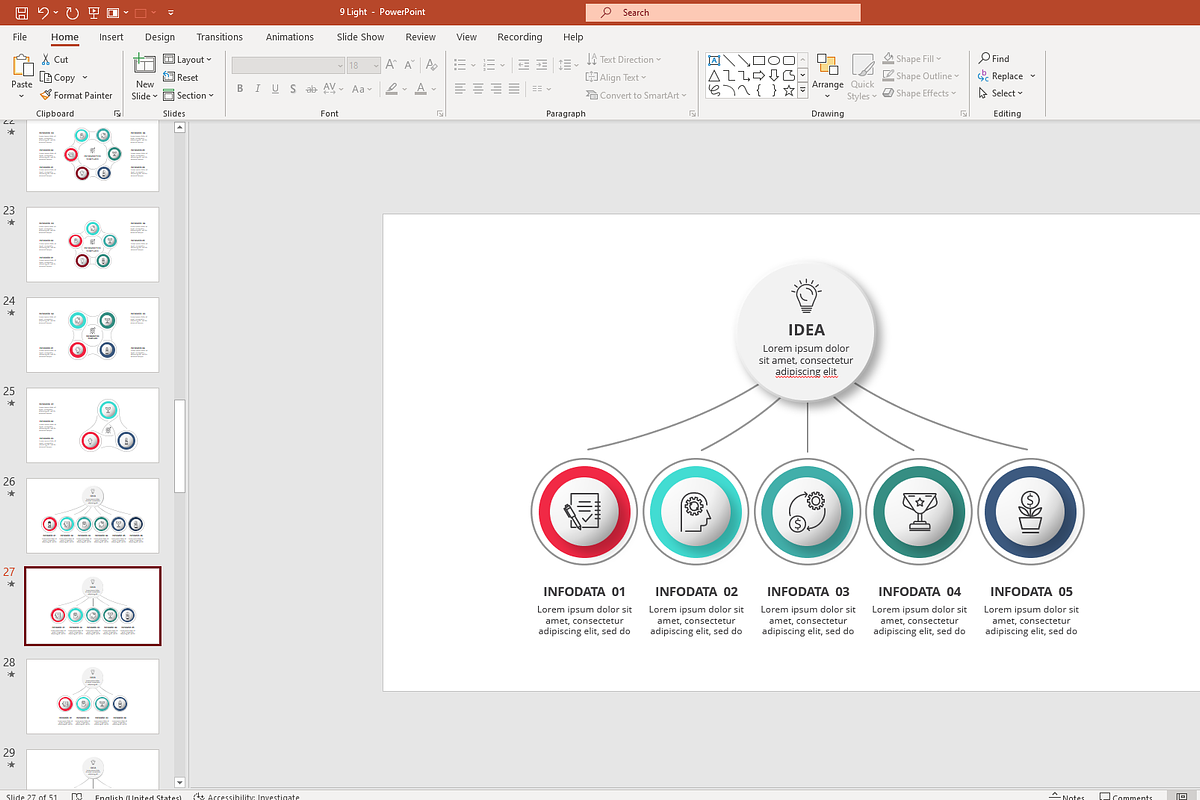This screenshot has width=1200, height=800.
Task: Open the font name combo box
Action: click(288, 65)
